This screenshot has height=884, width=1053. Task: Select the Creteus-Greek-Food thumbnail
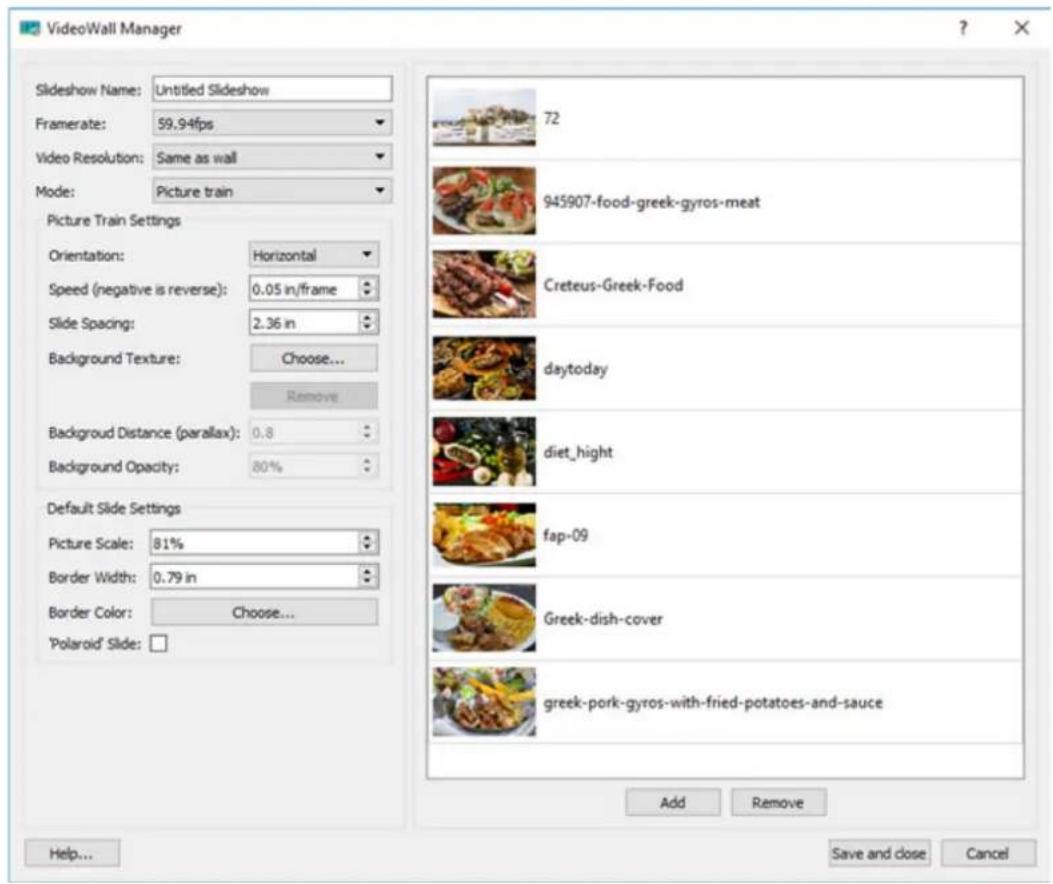[x=484, y=284]
